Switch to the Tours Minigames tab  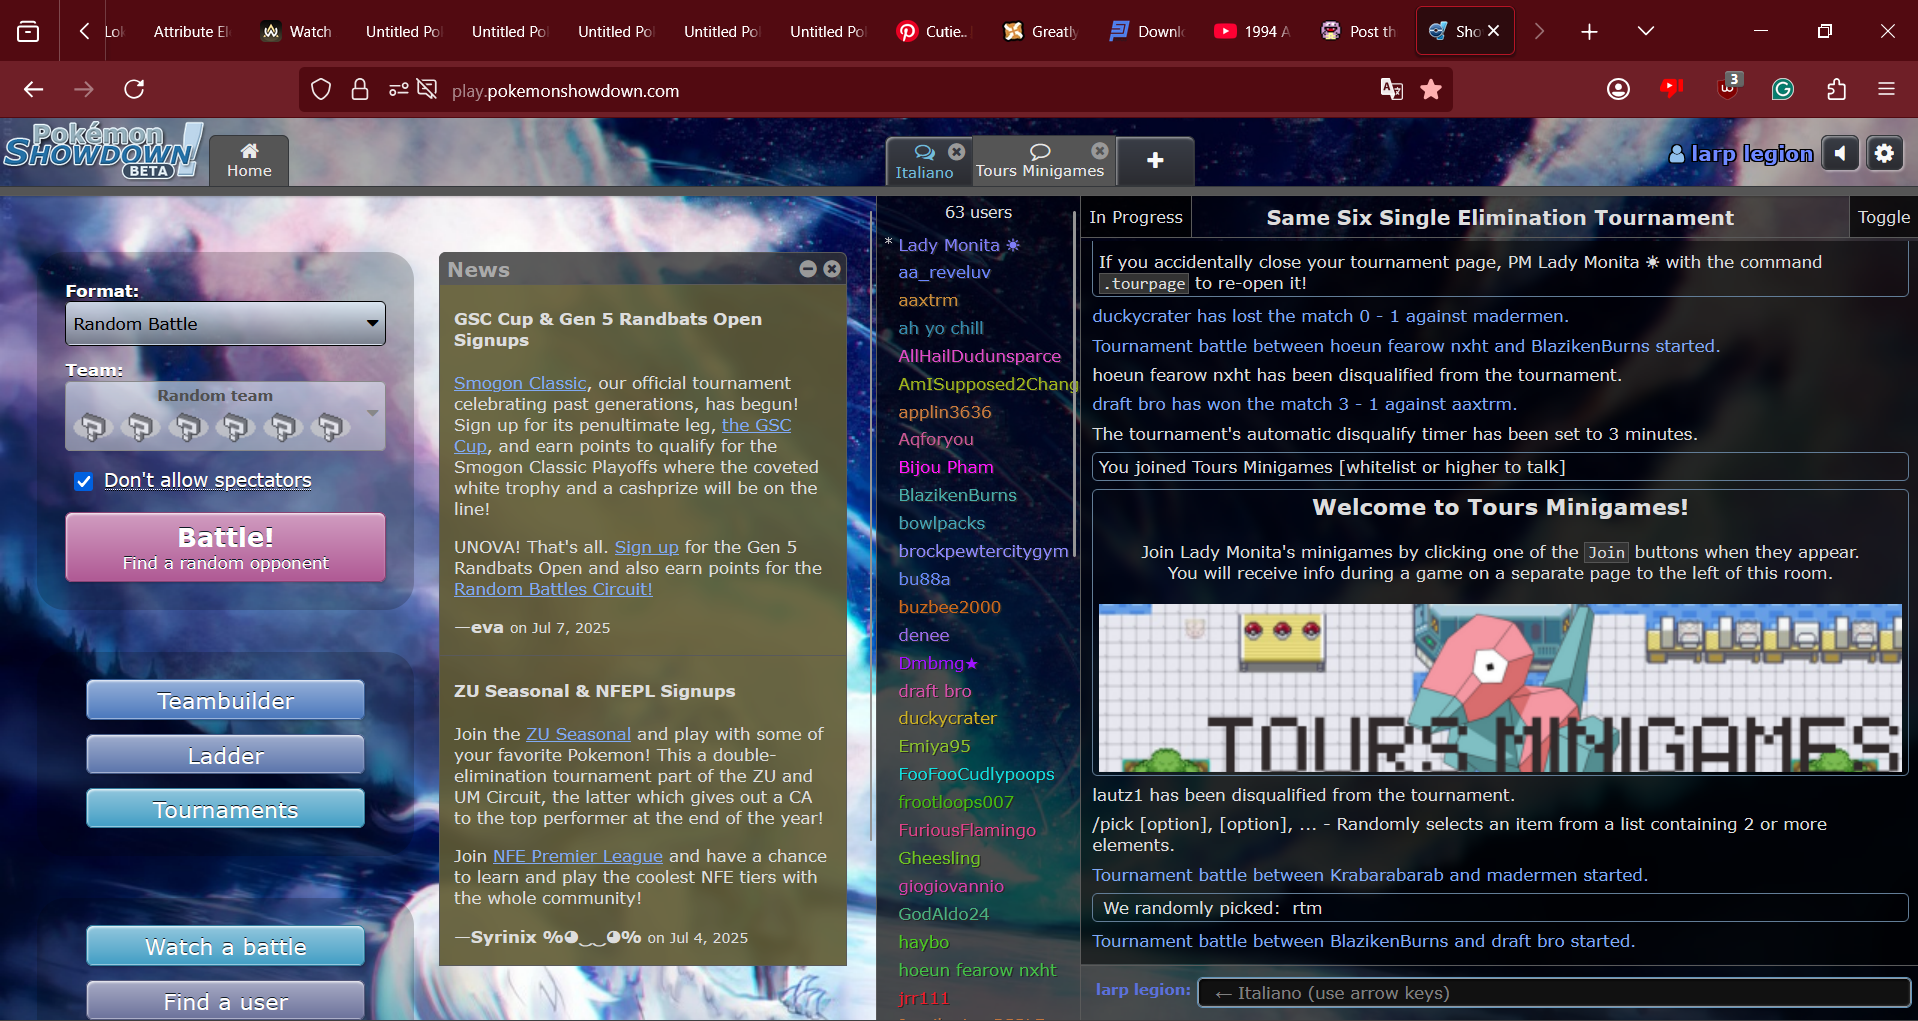[x=1040, y=161]
